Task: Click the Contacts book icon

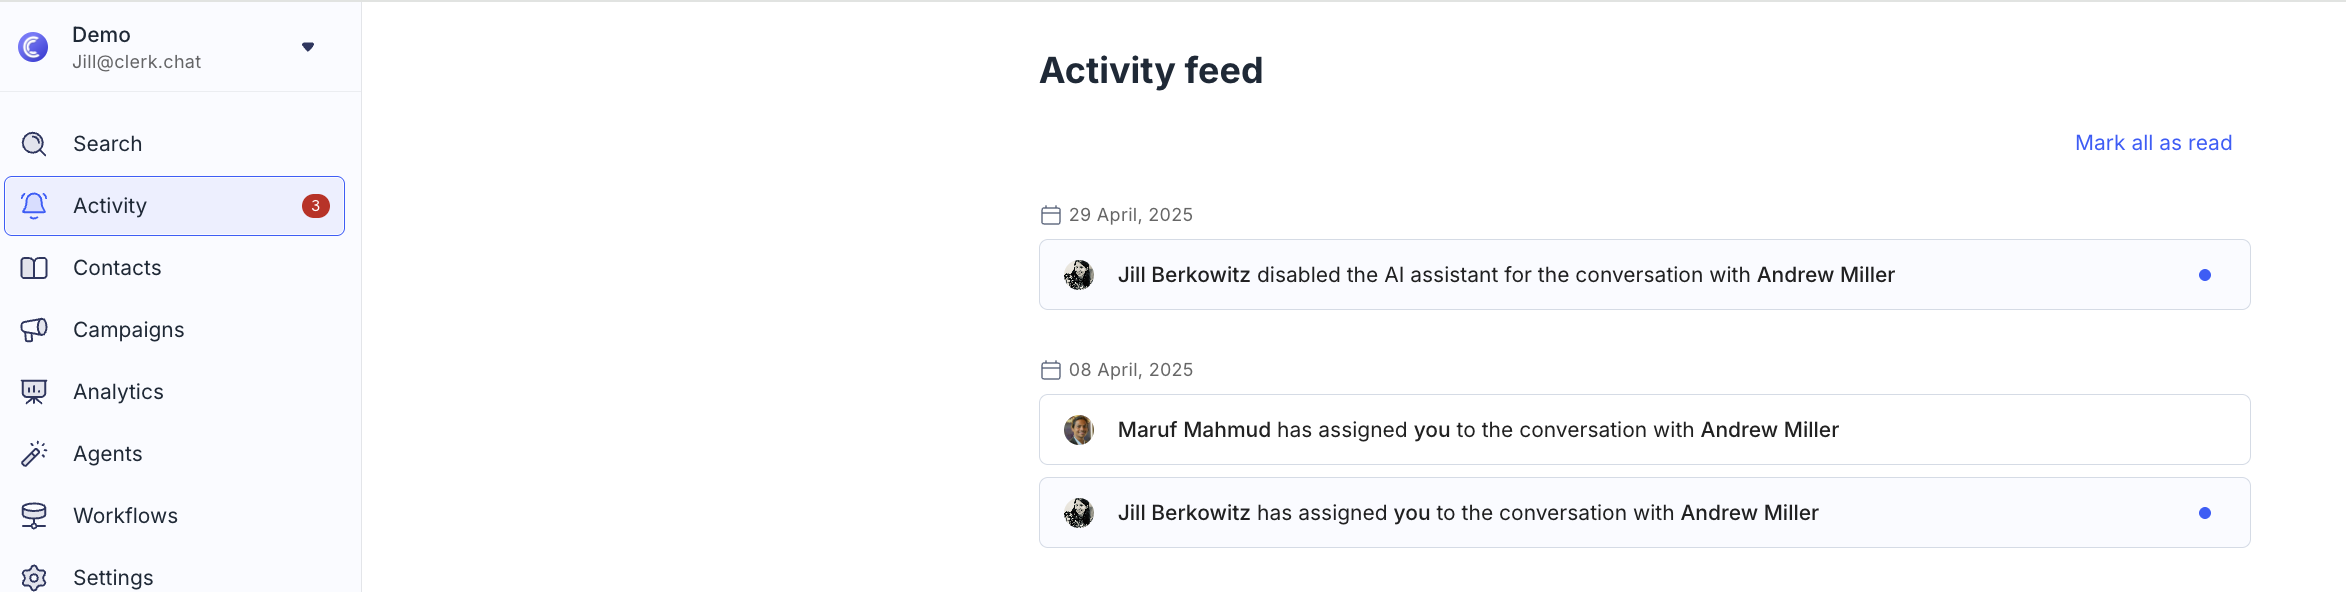Action: coord(34,268)
